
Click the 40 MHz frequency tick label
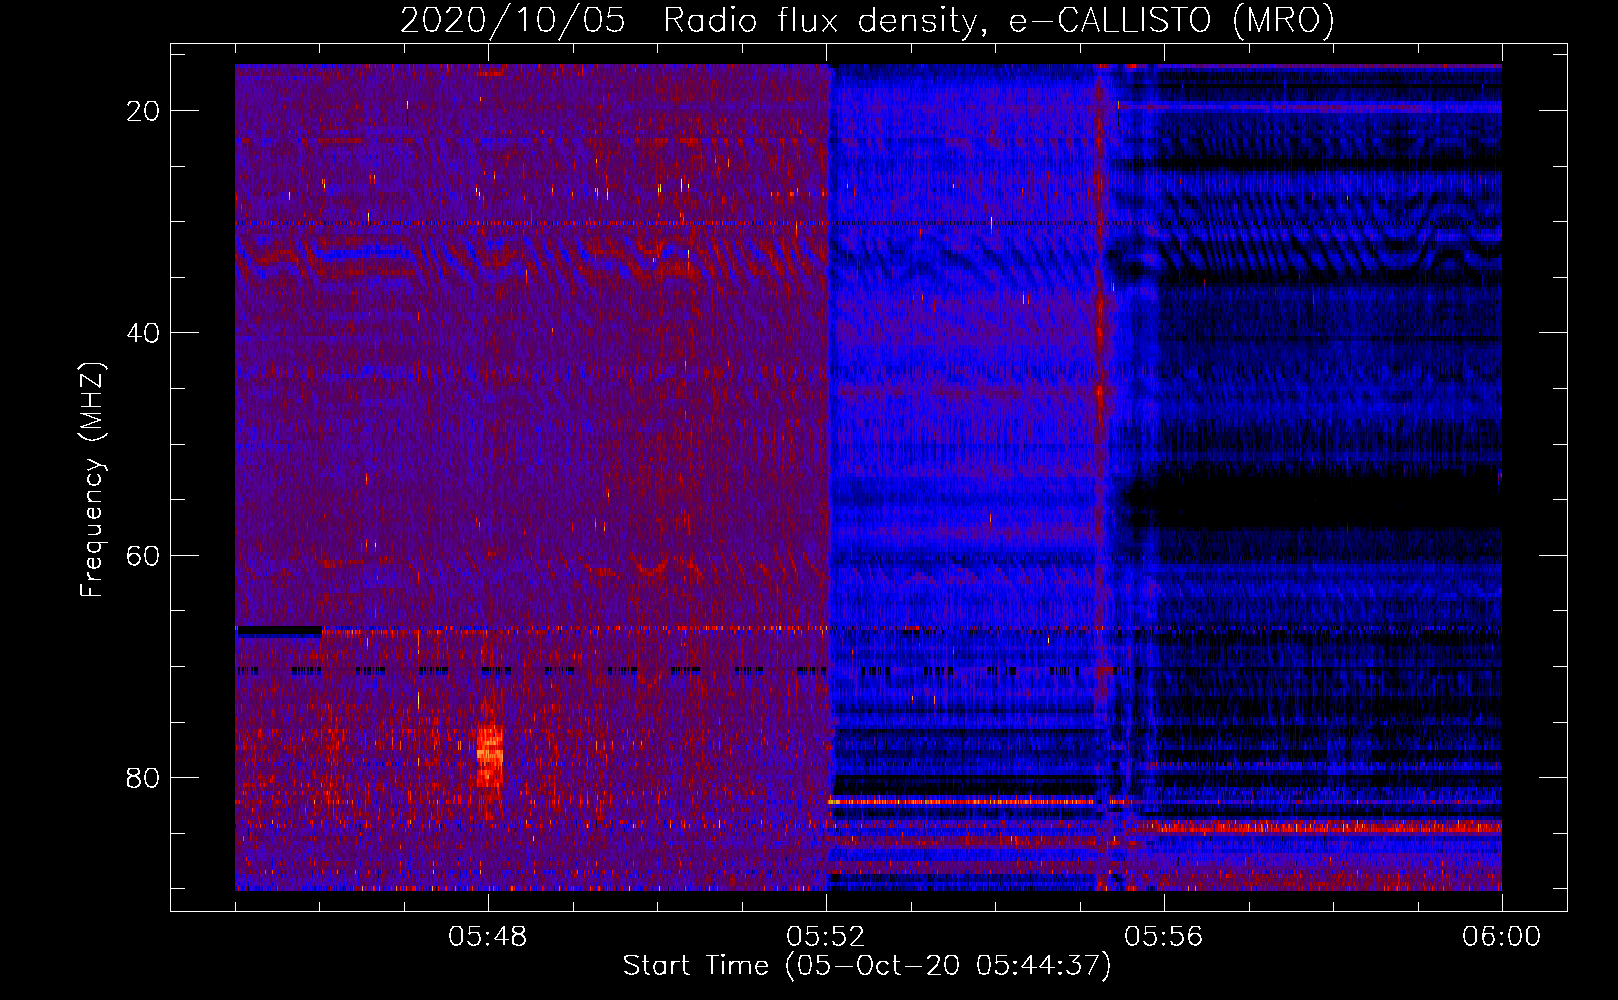click(143, 333)
